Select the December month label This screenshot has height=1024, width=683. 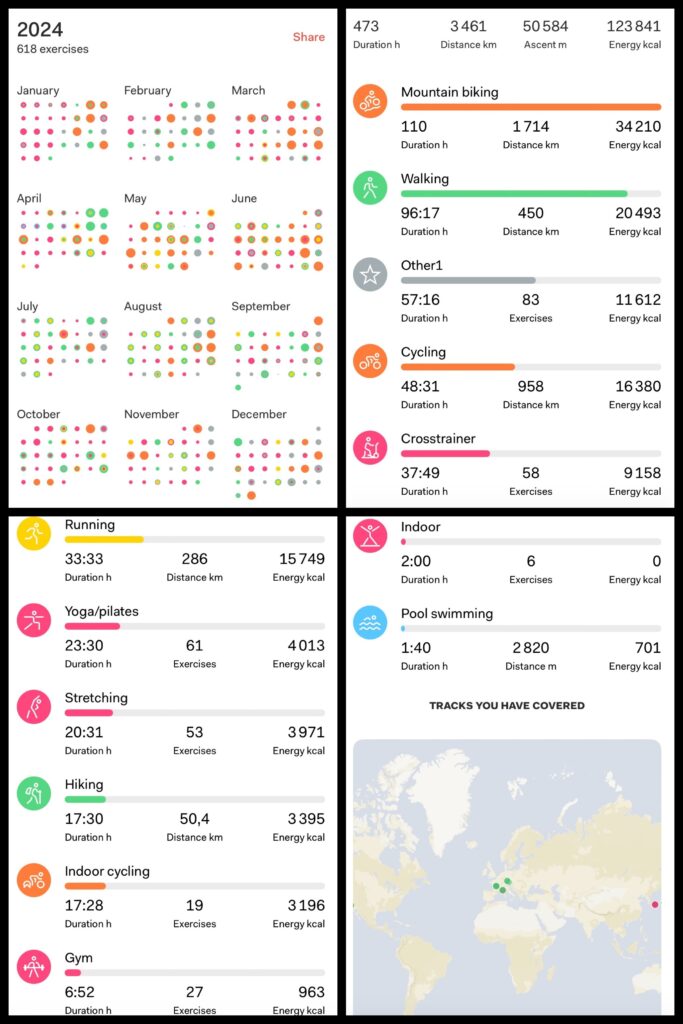pos(259,414)
